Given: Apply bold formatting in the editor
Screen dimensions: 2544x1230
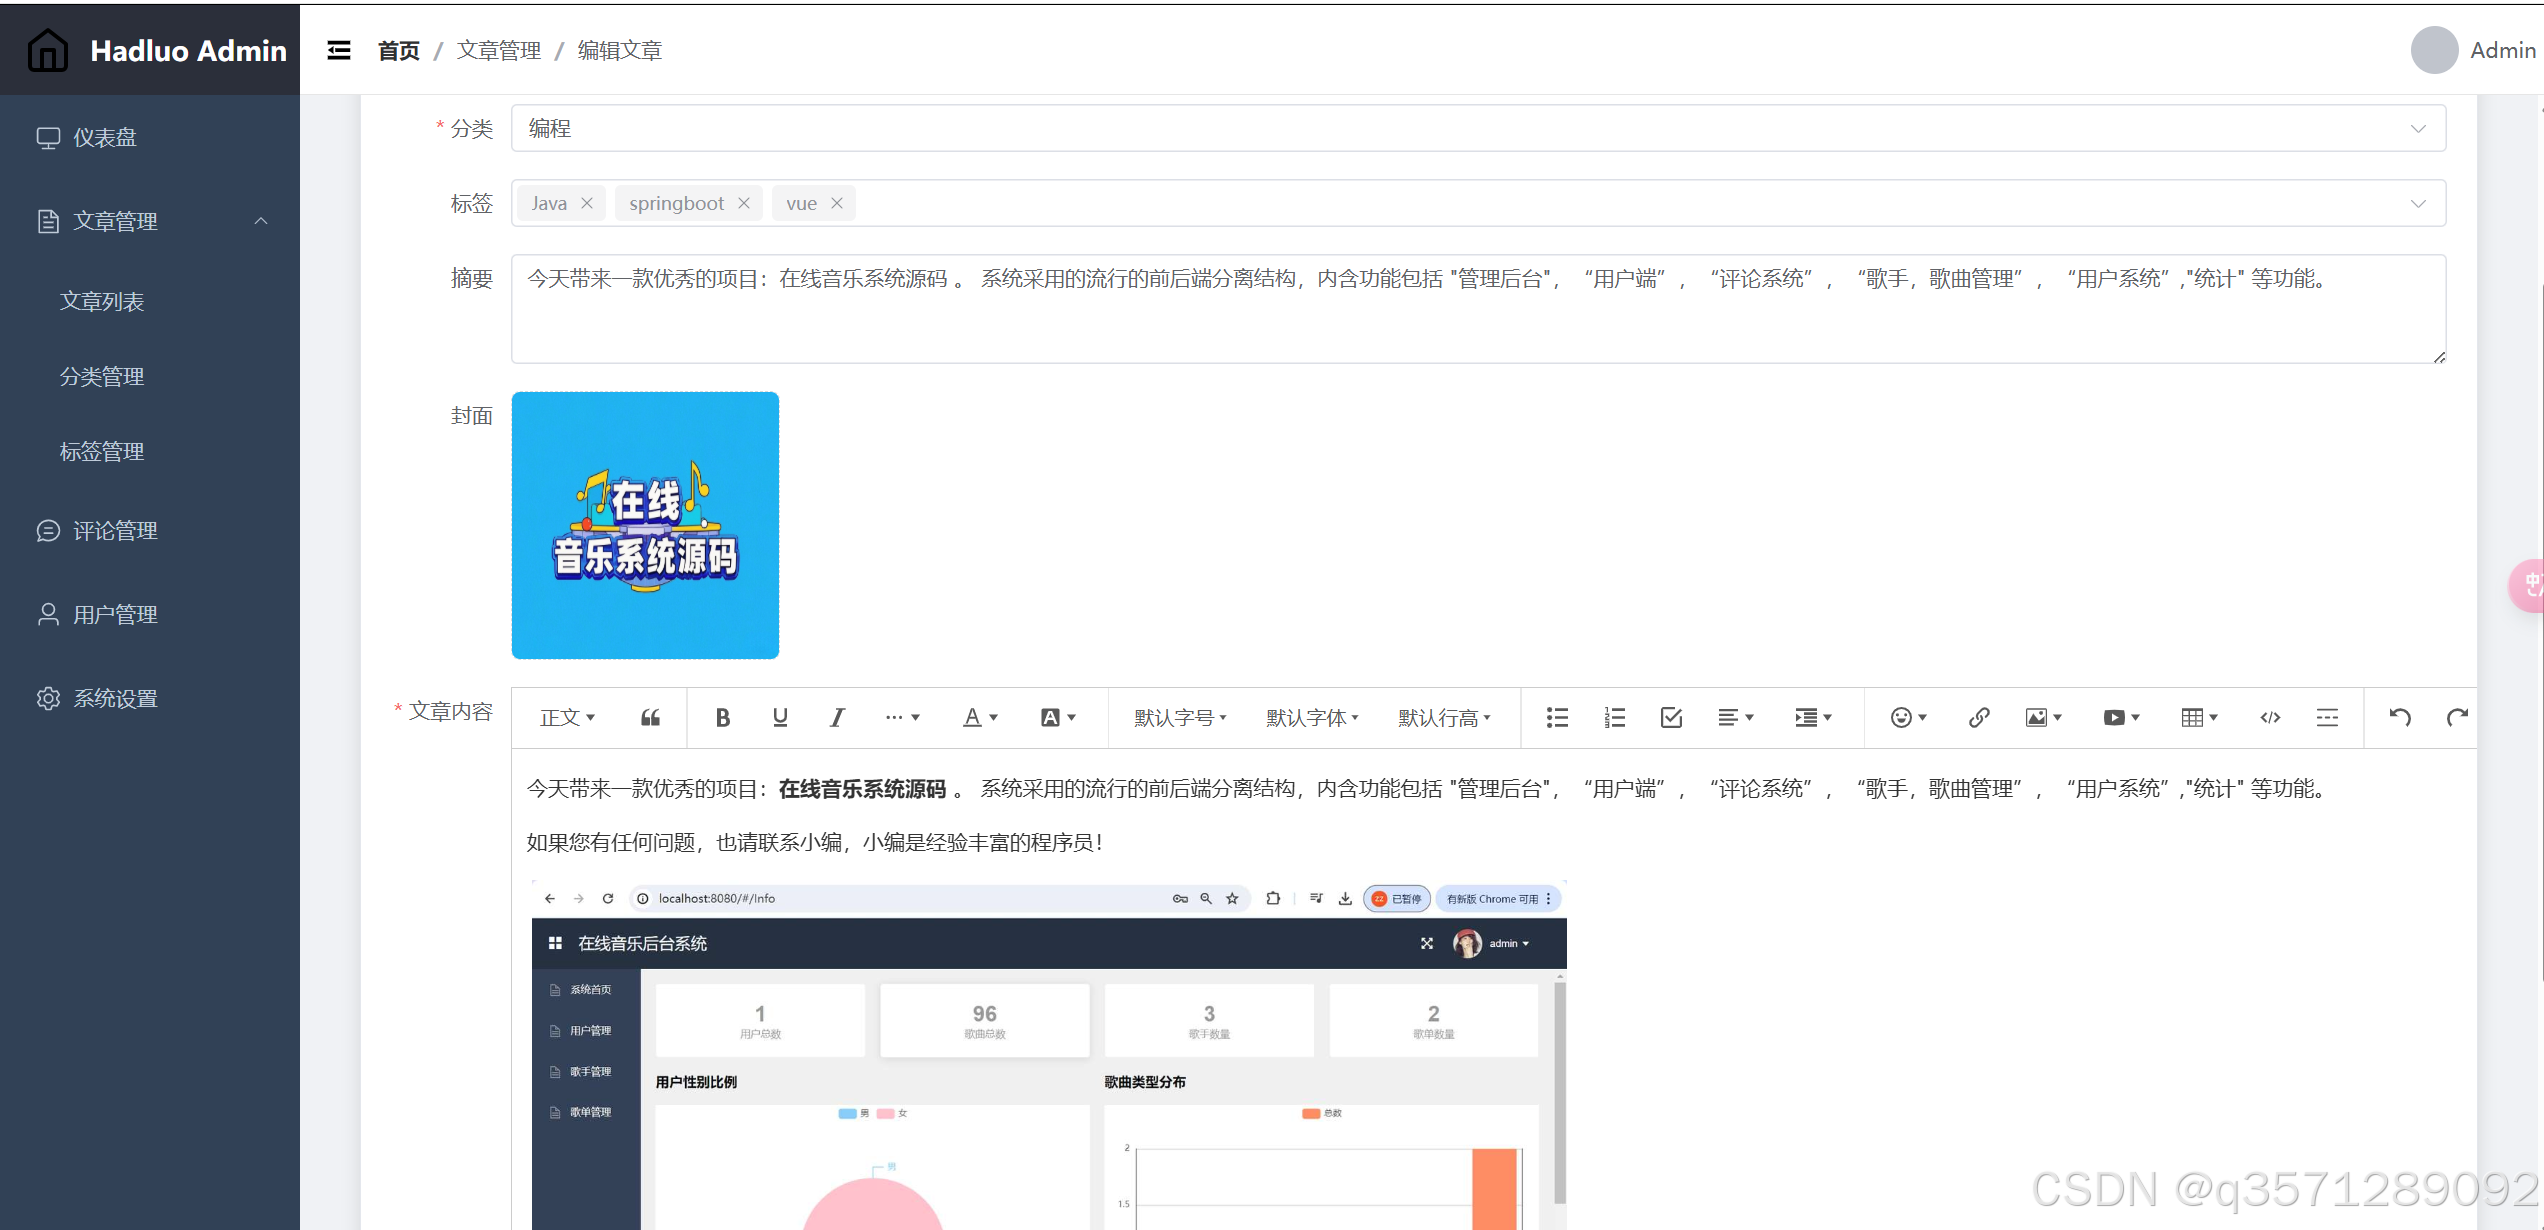Looking at the screenshot, I should pyautogui.click(x=722, y=717).
